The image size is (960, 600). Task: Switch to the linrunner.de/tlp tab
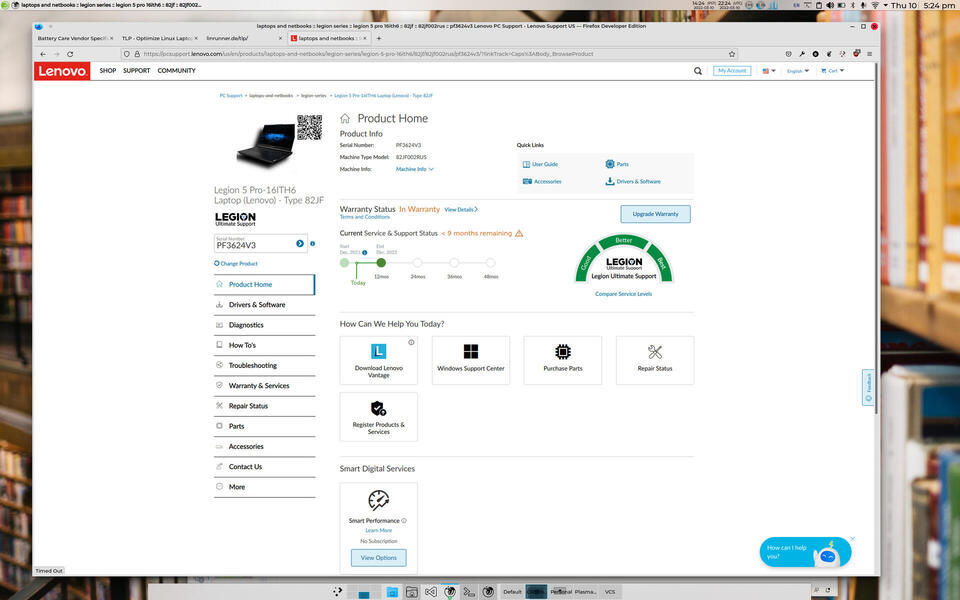(x=244, y=38)
